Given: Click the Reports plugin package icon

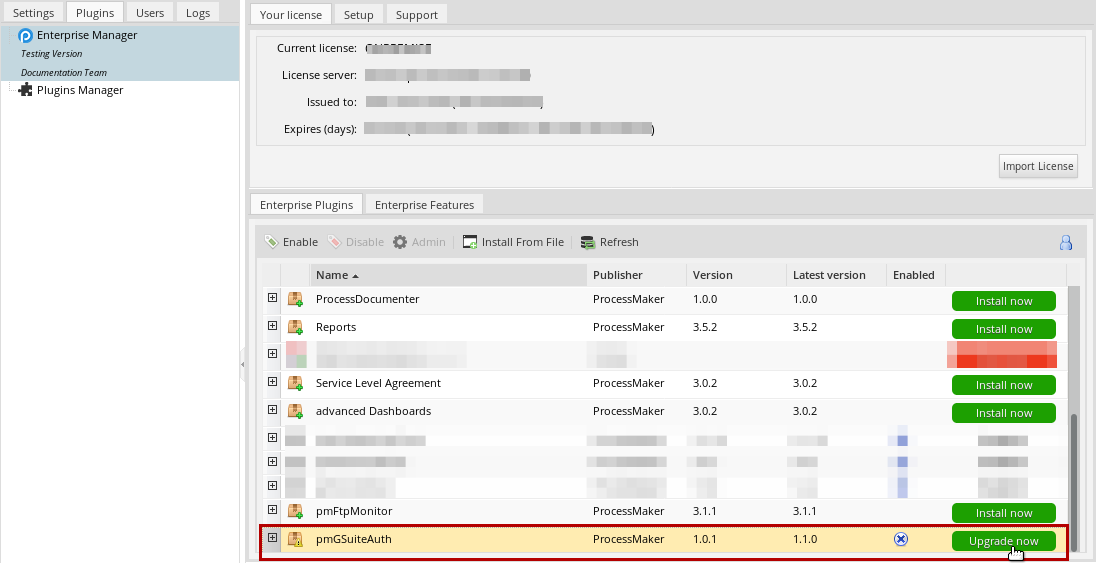Looking at the screenshot, I should point(296,327).
